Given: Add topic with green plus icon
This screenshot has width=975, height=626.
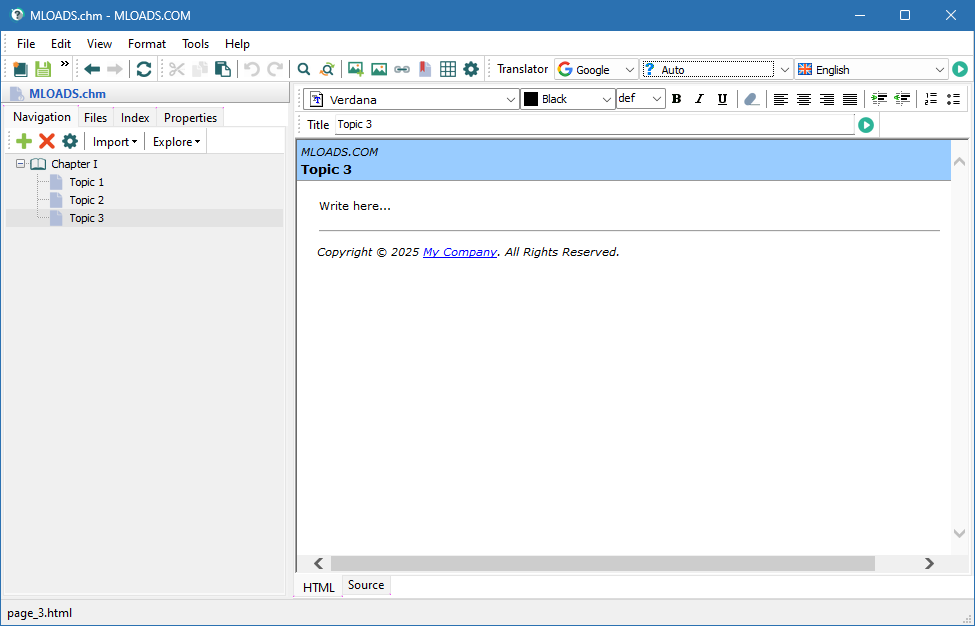Looking at the screenshot, I should (24, 141).
